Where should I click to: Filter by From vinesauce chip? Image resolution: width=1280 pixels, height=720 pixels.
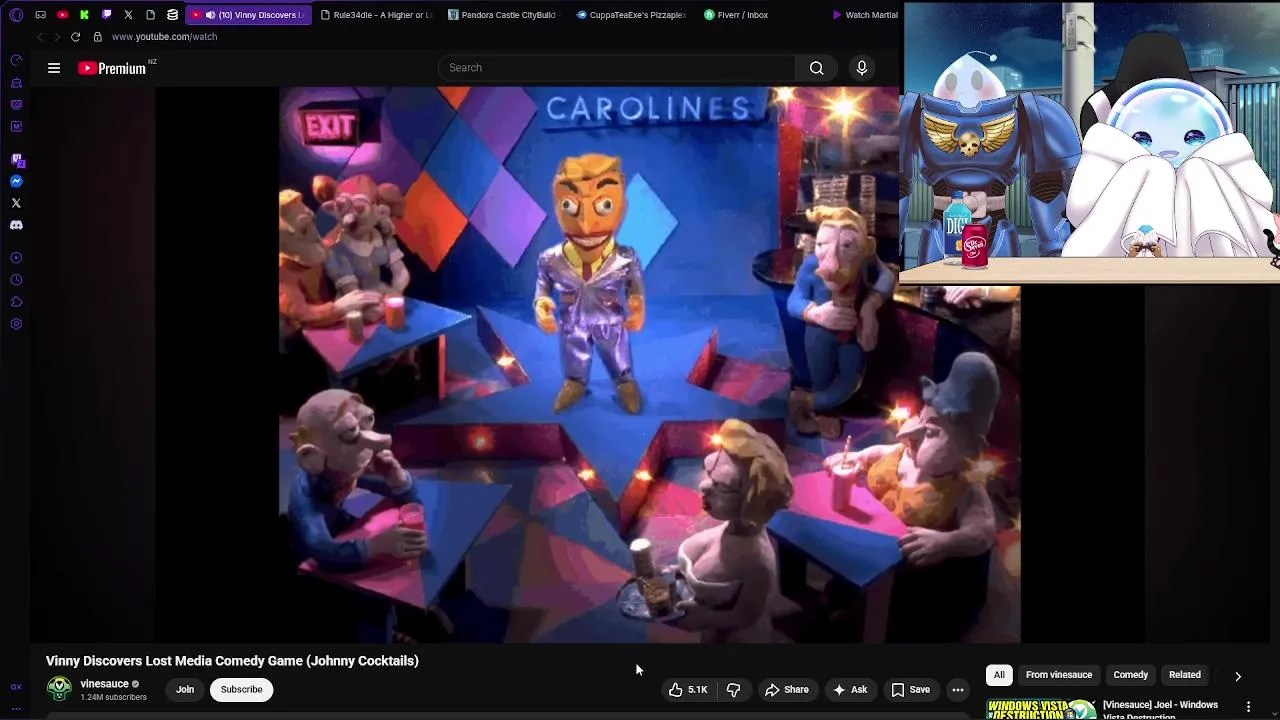(1059, 675)
